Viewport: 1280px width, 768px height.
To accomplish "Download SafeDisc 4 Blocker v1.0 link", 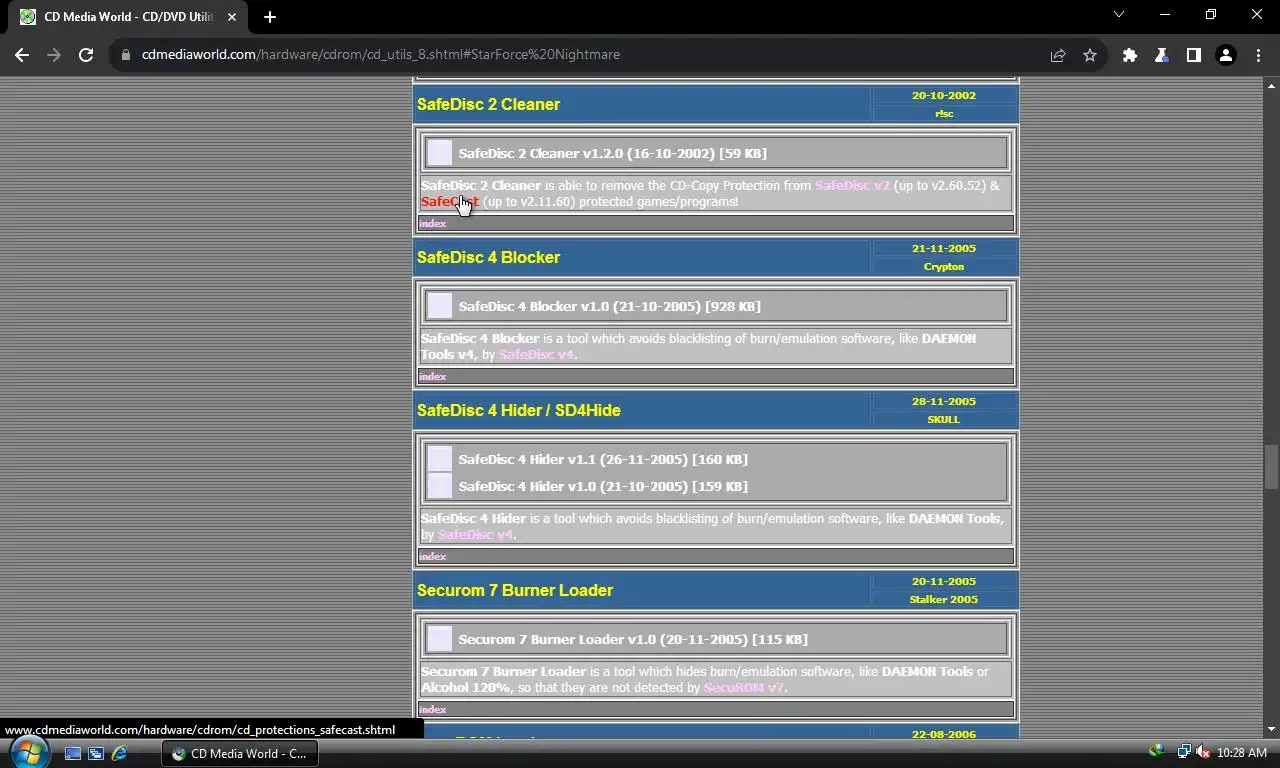I will 609,306.
